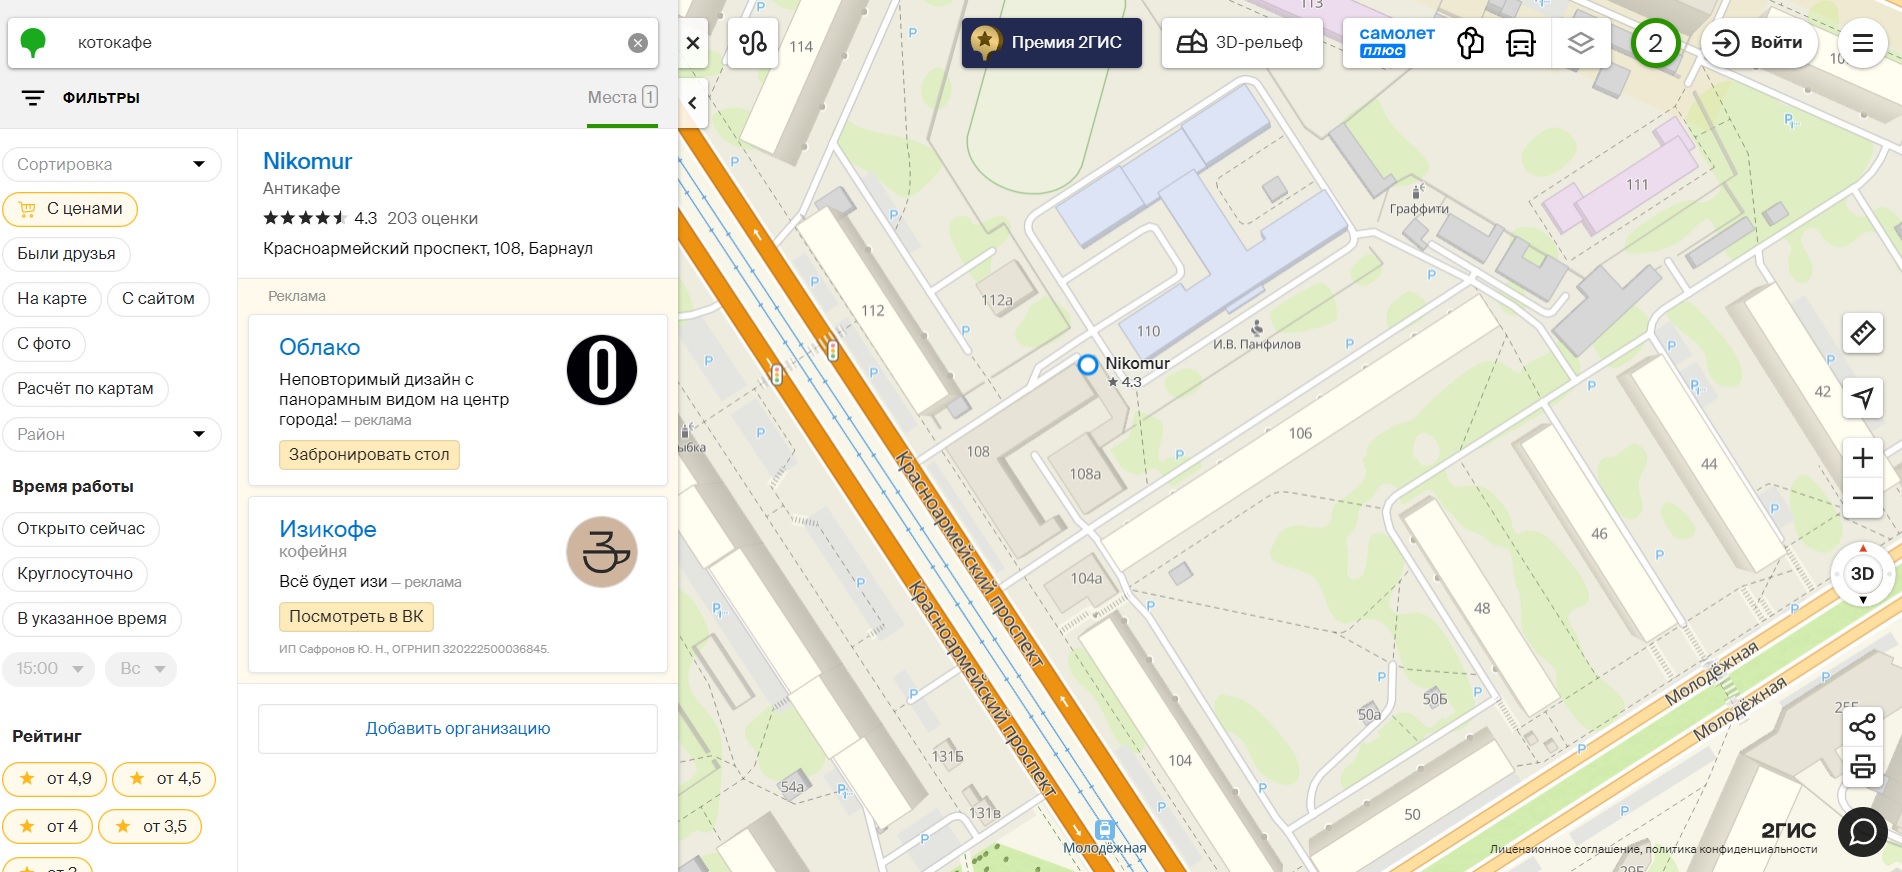The height and width of the screenshot is (872, 1902).
Task: Open the 15:00 time dropdown
Action: [x=49, y=669]
